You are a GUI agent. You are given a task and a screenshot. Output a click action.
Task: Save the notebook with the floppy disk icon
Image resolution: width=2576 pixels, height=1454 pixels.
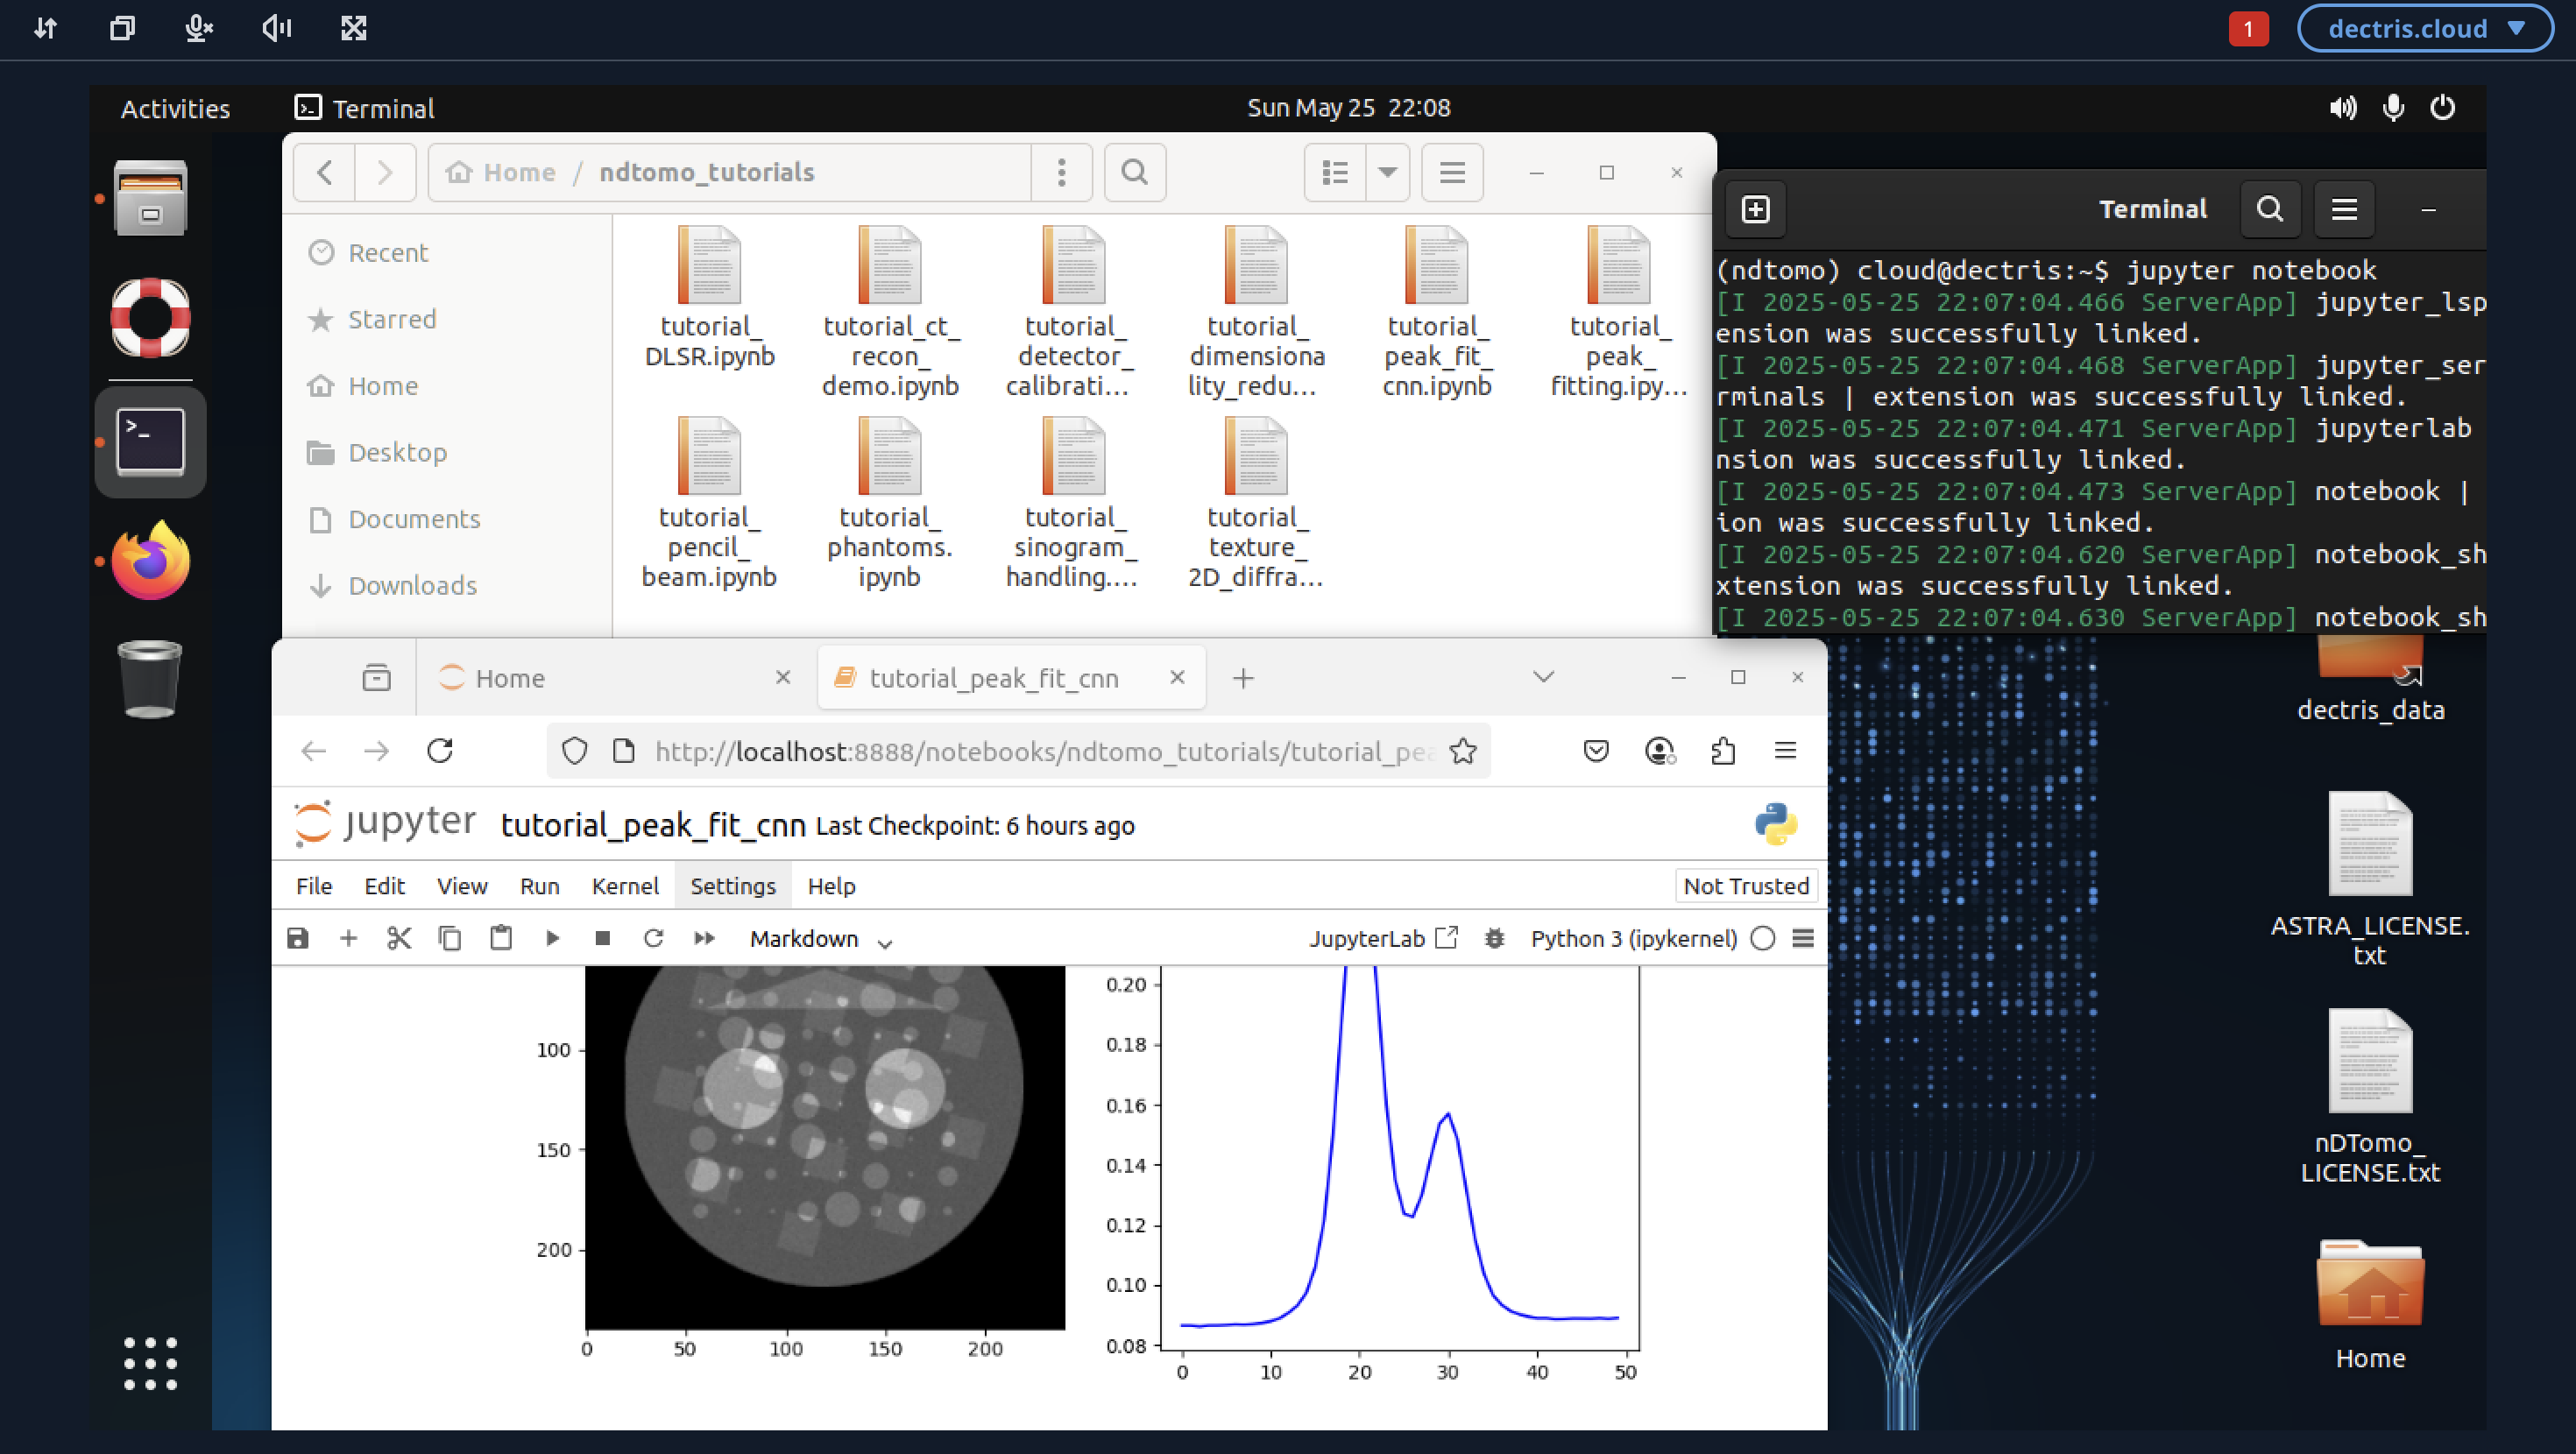pyautogui.click(x=297, y=938)
